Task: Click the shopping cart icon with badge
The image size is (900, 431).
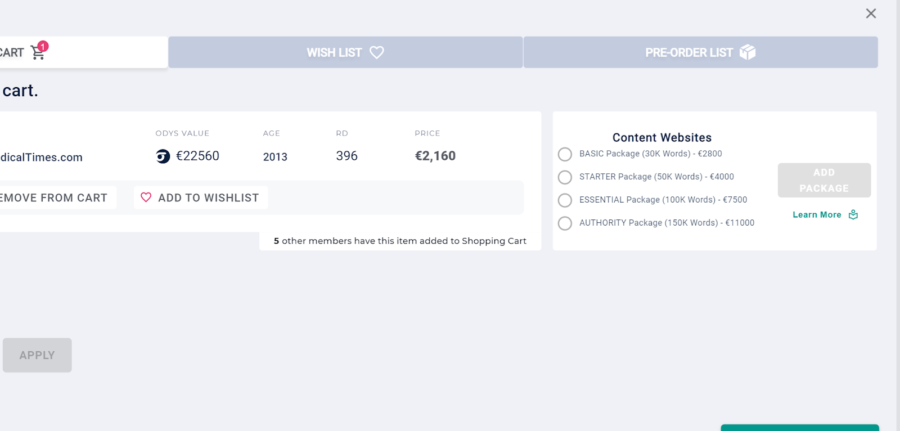Action: (x=39, y=52)
